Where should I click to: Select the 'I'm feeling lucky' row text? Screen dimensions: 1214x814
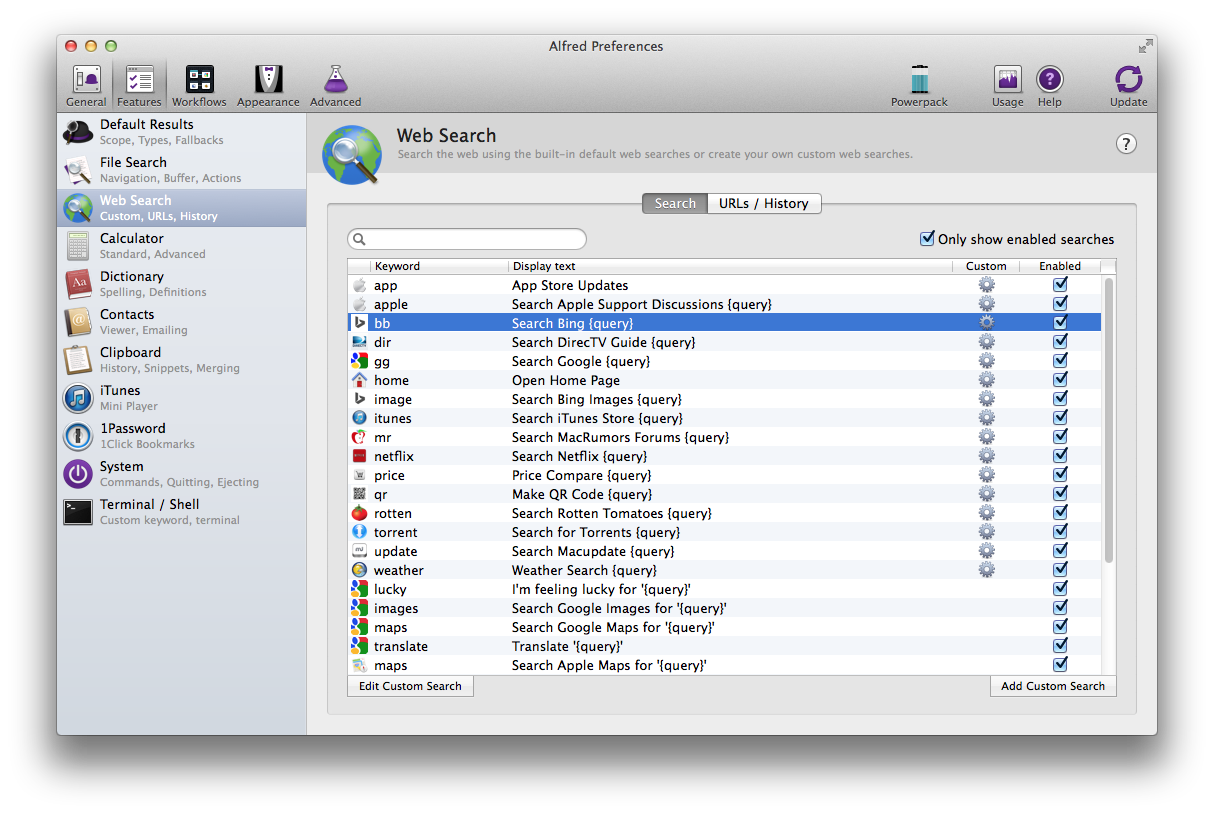click(601, 589)
